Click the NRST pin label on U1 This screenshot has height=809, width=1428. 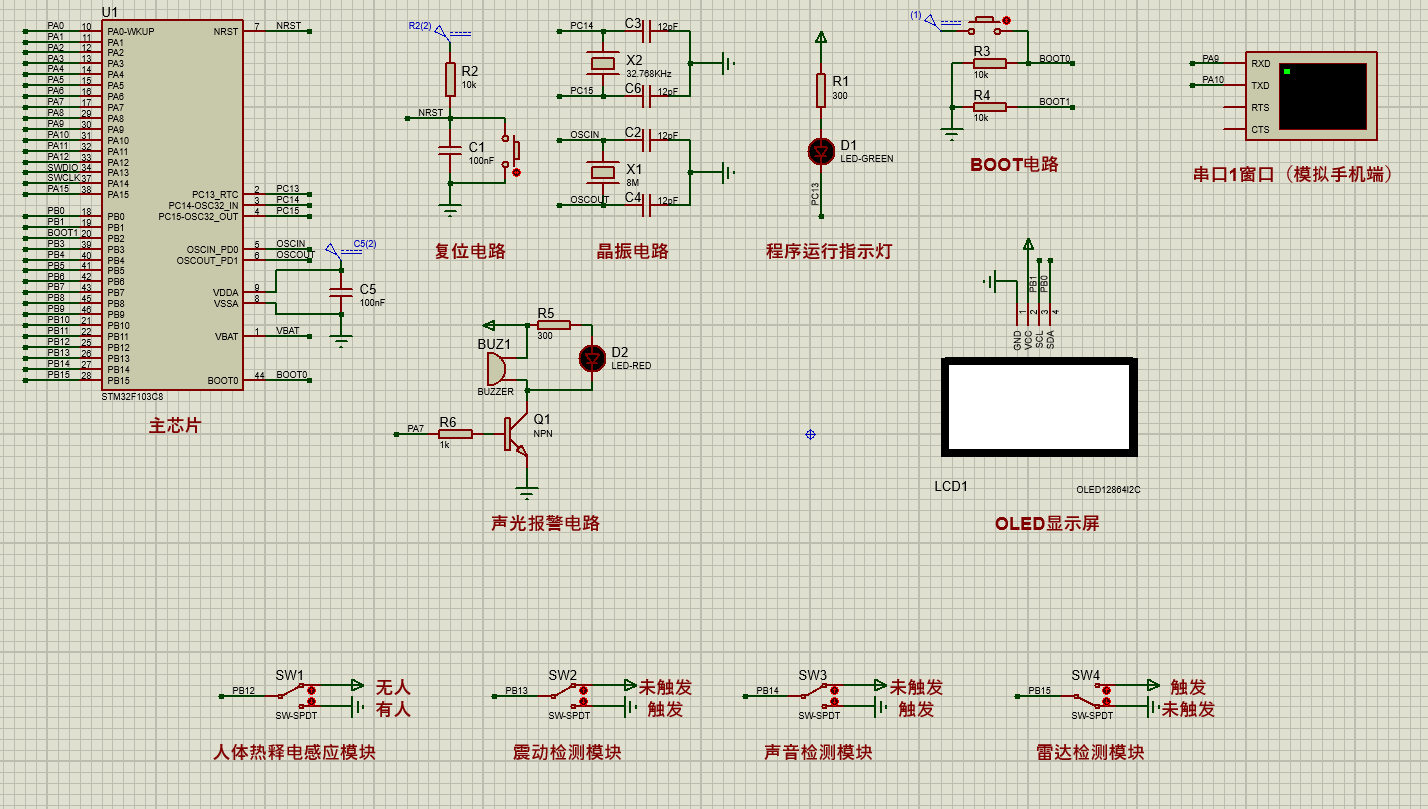click(226, 31)
